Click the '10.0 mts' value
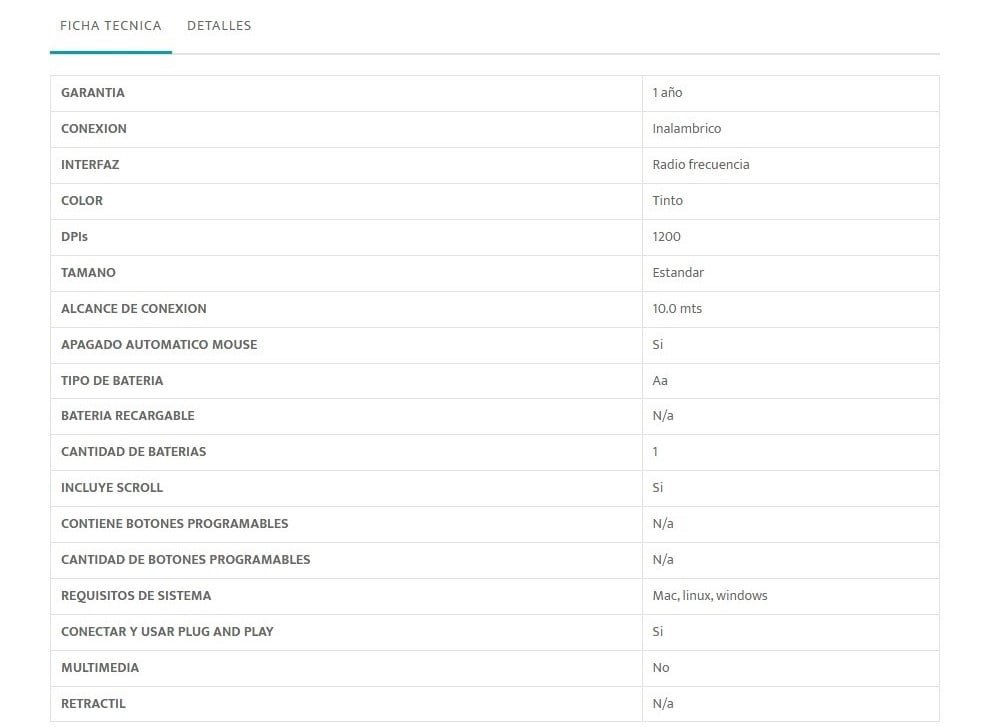Image resolution: width=990 pixels, height=727 pixels. pos(677,309)
